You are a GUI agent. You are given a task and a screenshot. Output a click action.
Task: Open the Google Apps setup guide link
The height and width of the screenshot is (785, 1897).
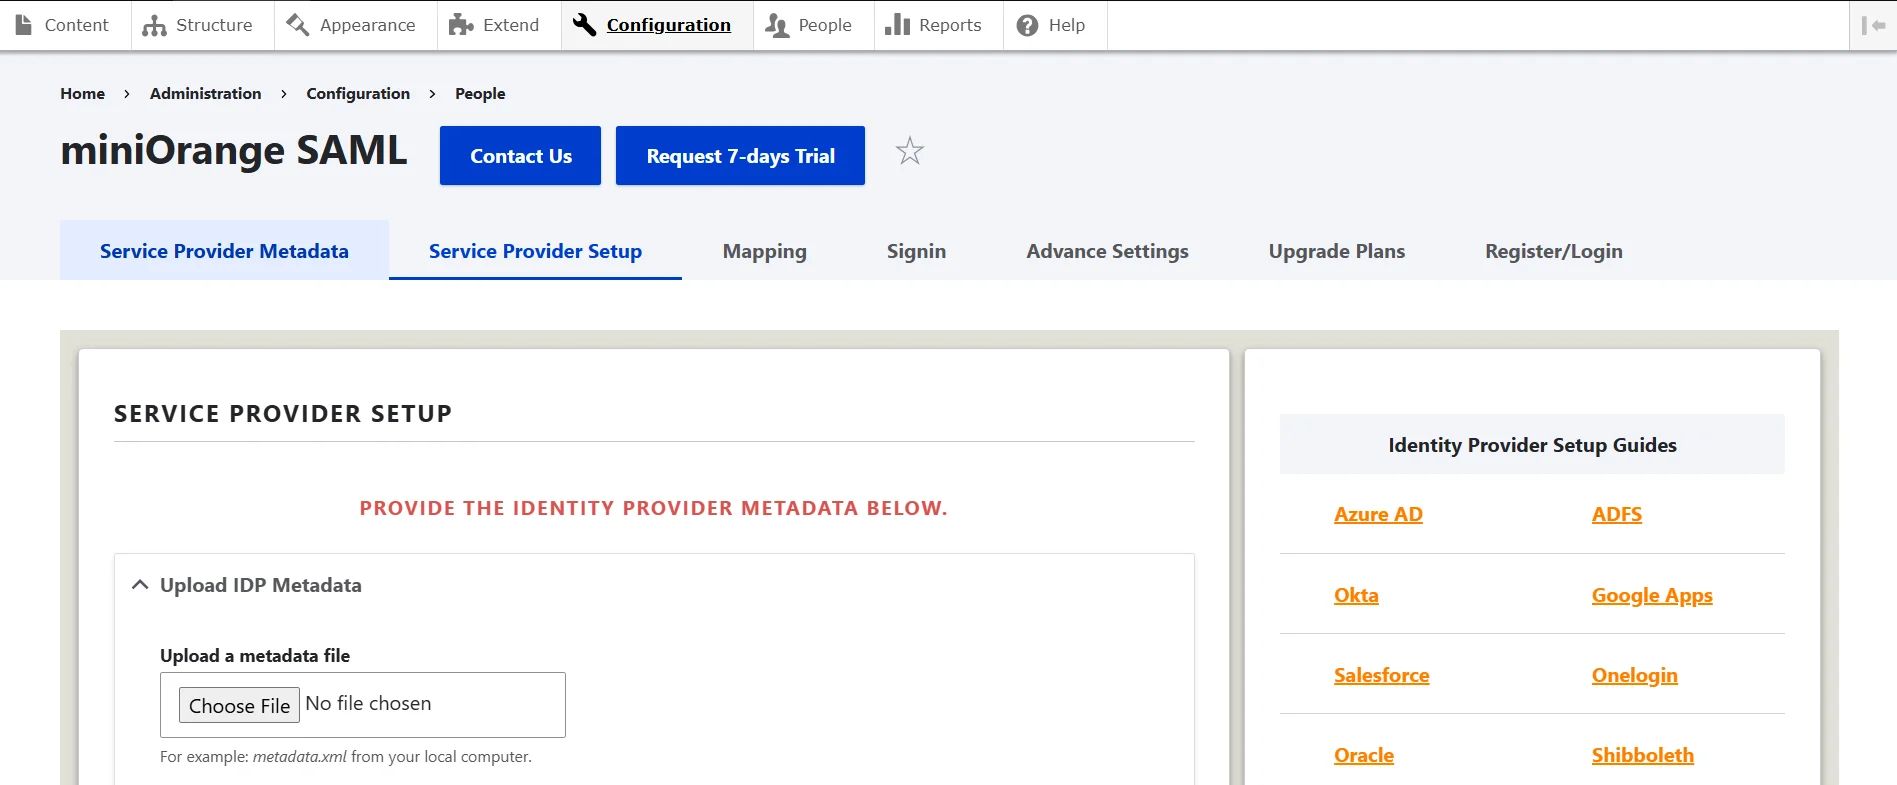tap(1651, 595)
